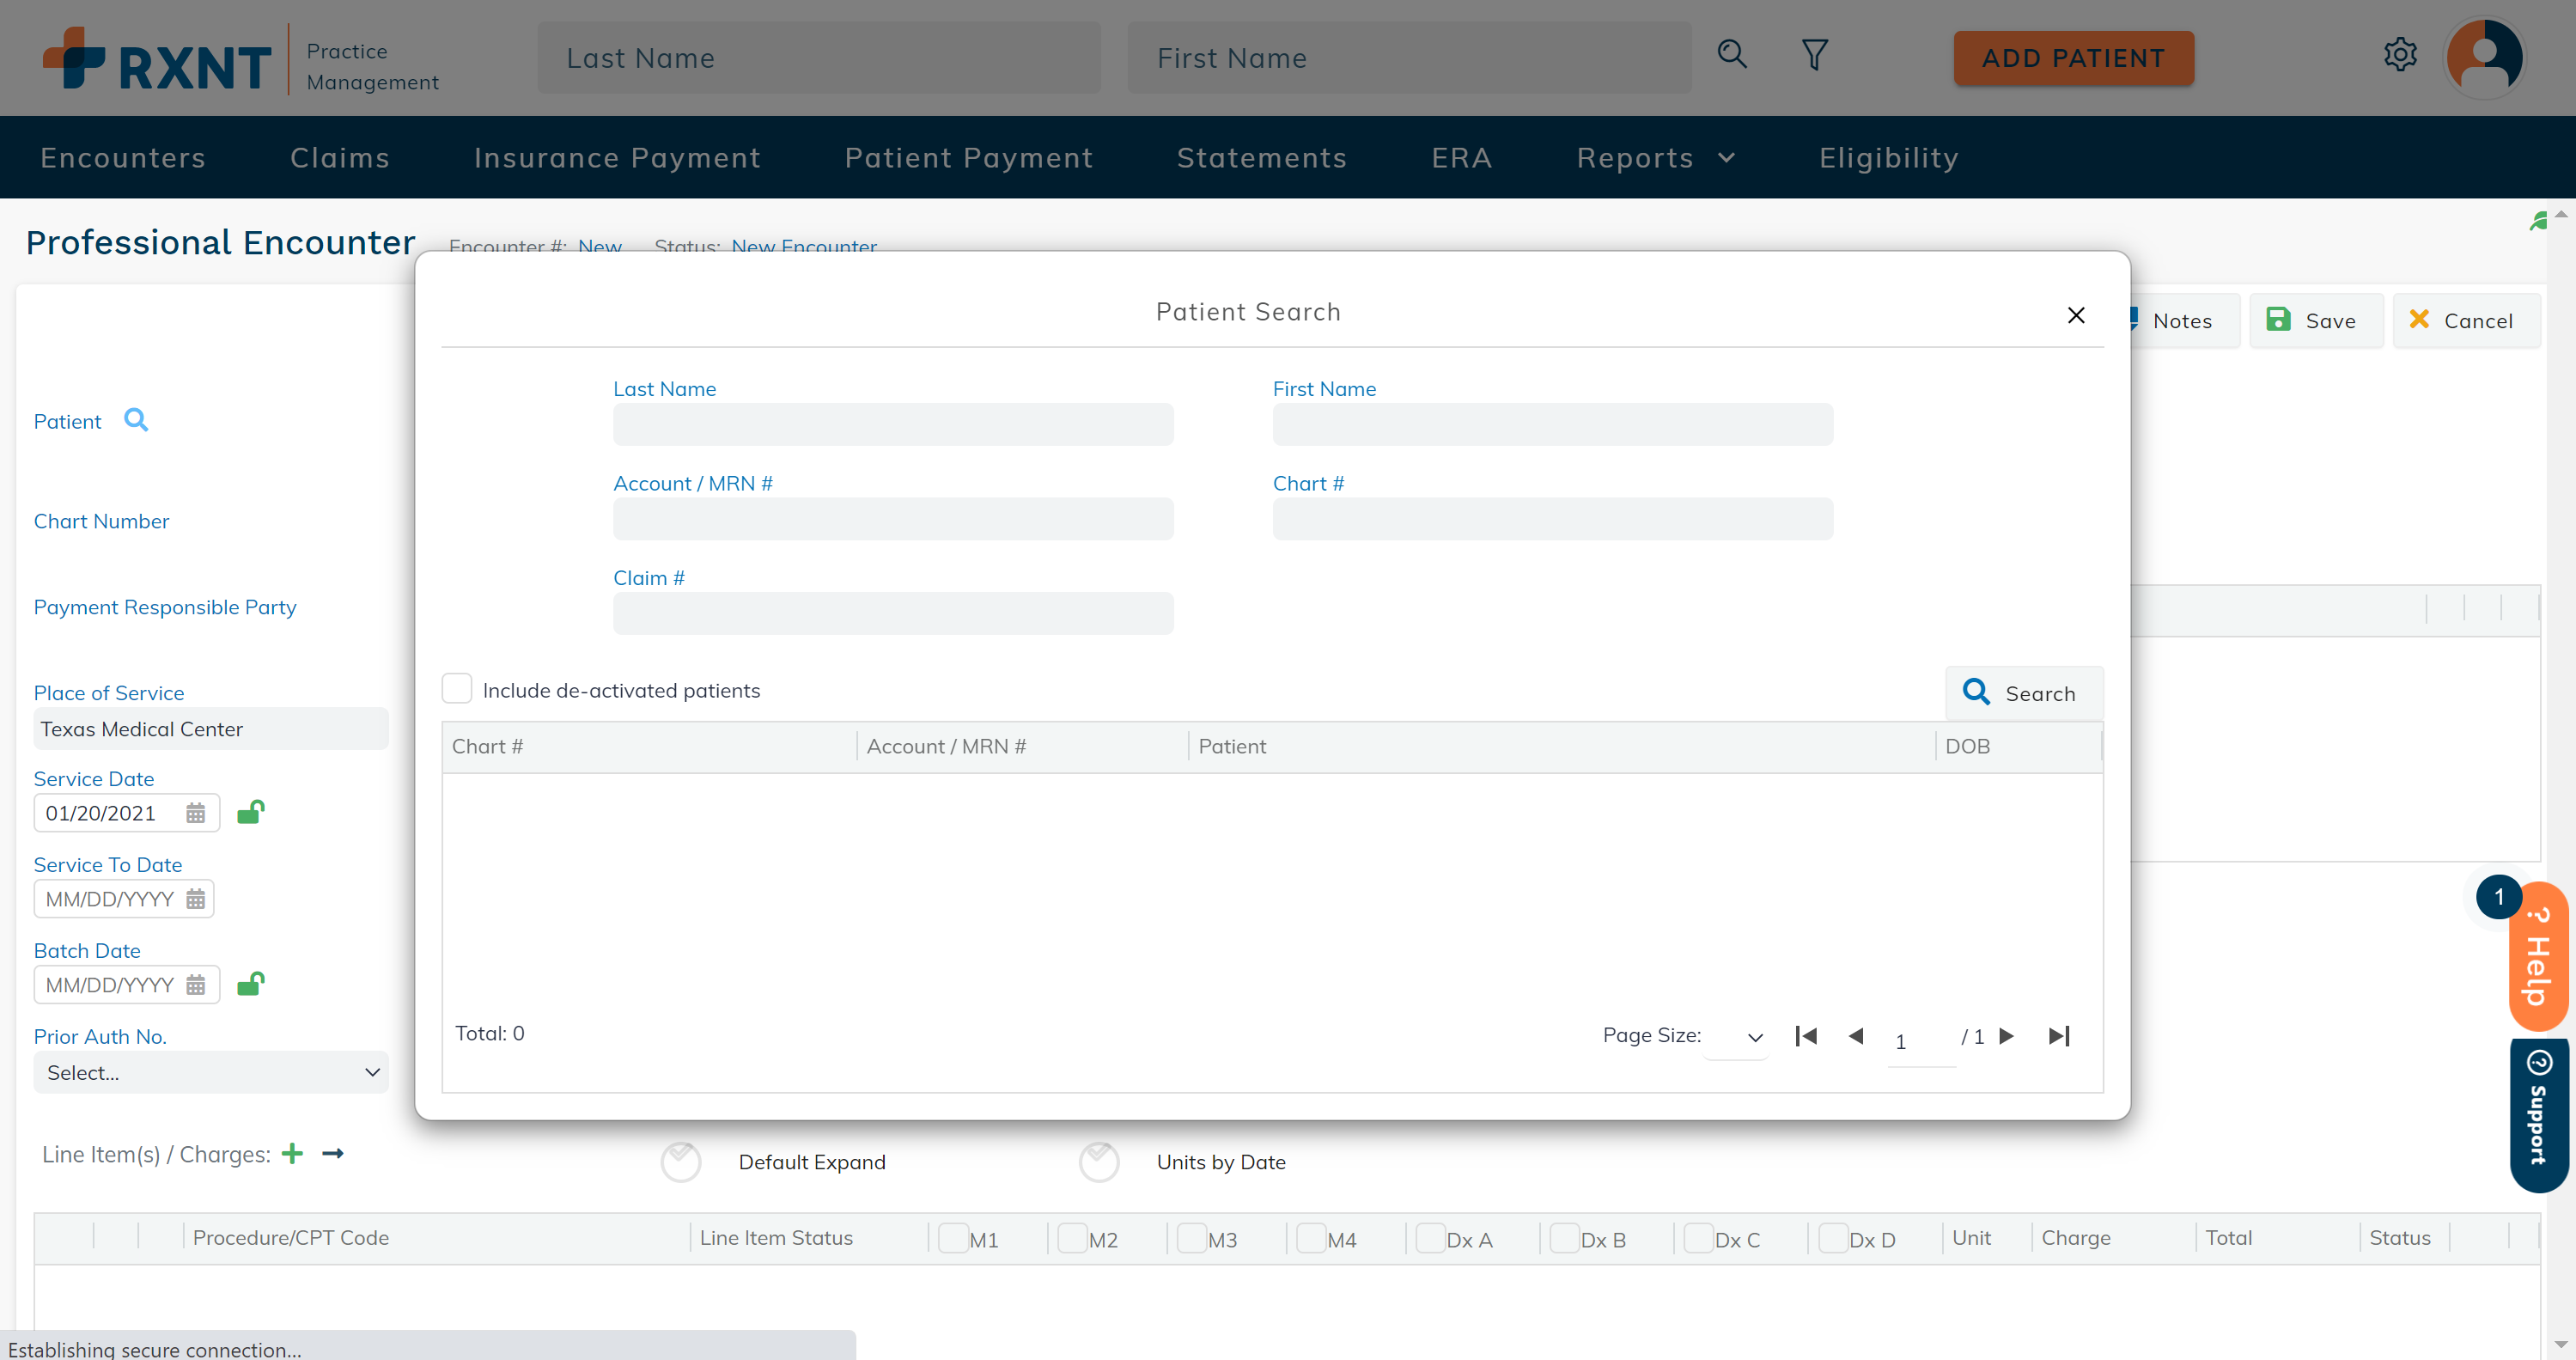Click the Help notification badge 1
The image size is (2576, 1360).
pos(2498,896)
